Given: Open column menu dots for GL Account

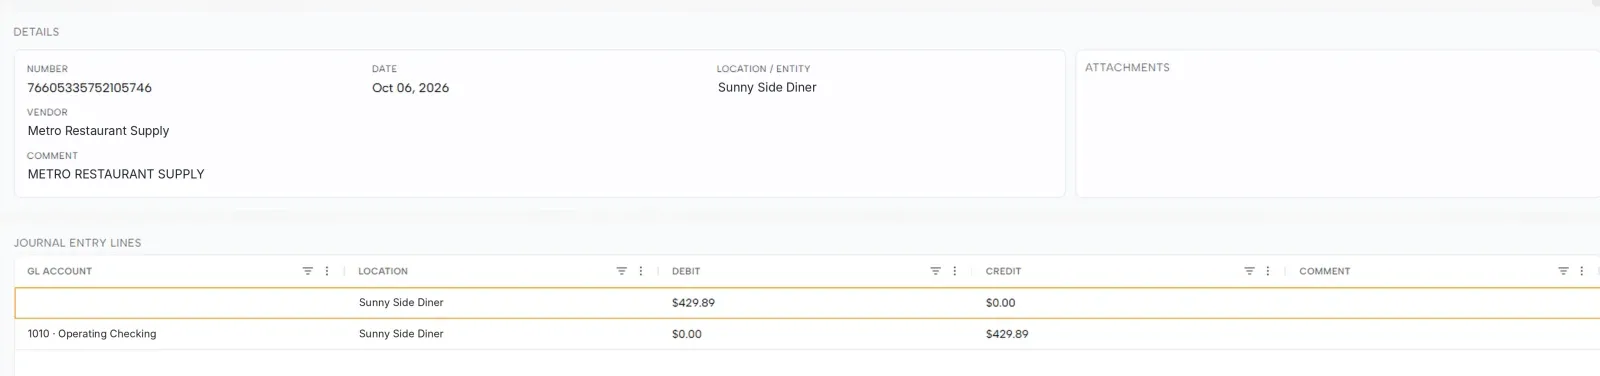Looking at the screenshot, I should [x=327, y=271].
